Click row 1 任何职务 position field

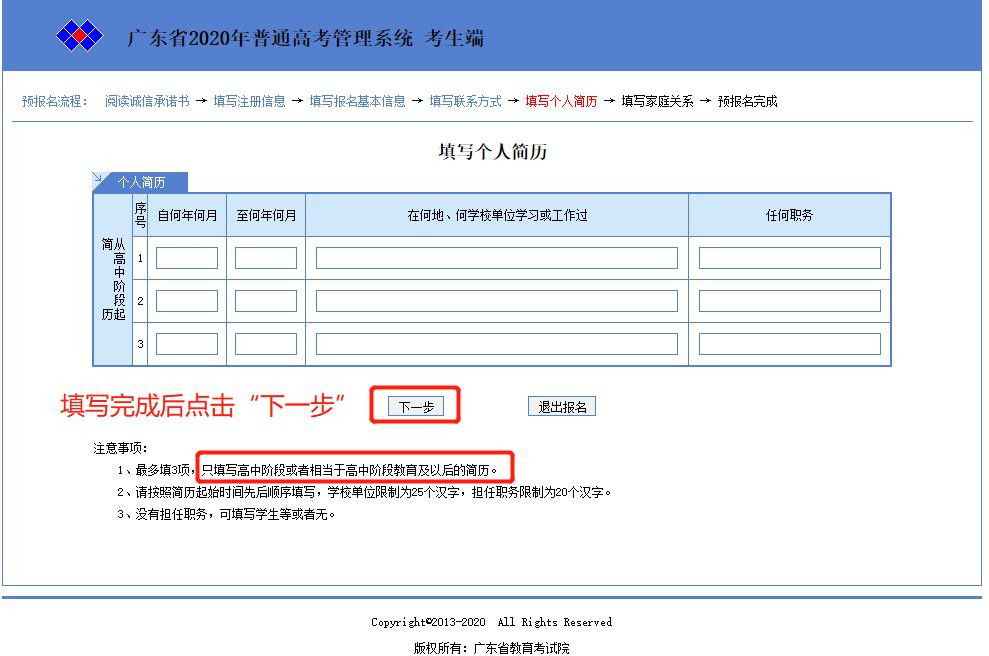[x=789, y=258]
